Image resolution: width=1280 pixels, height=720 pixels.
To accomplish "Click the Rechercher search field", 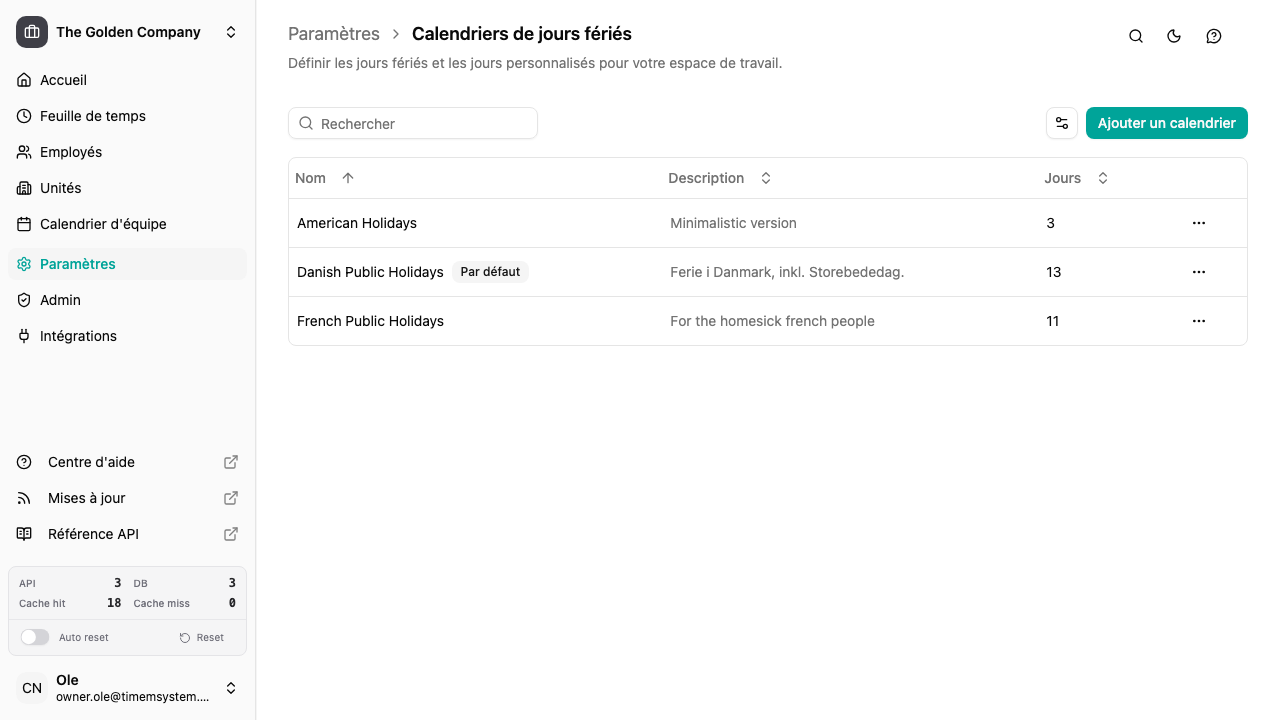I will tap(413, 123).
